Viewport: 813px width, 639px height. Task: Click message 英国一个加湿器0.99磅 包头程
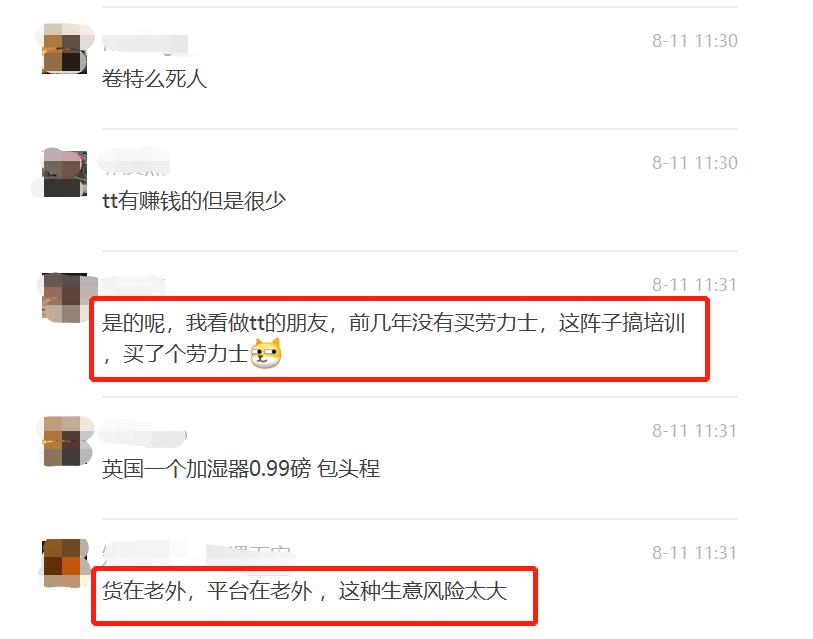241,469
